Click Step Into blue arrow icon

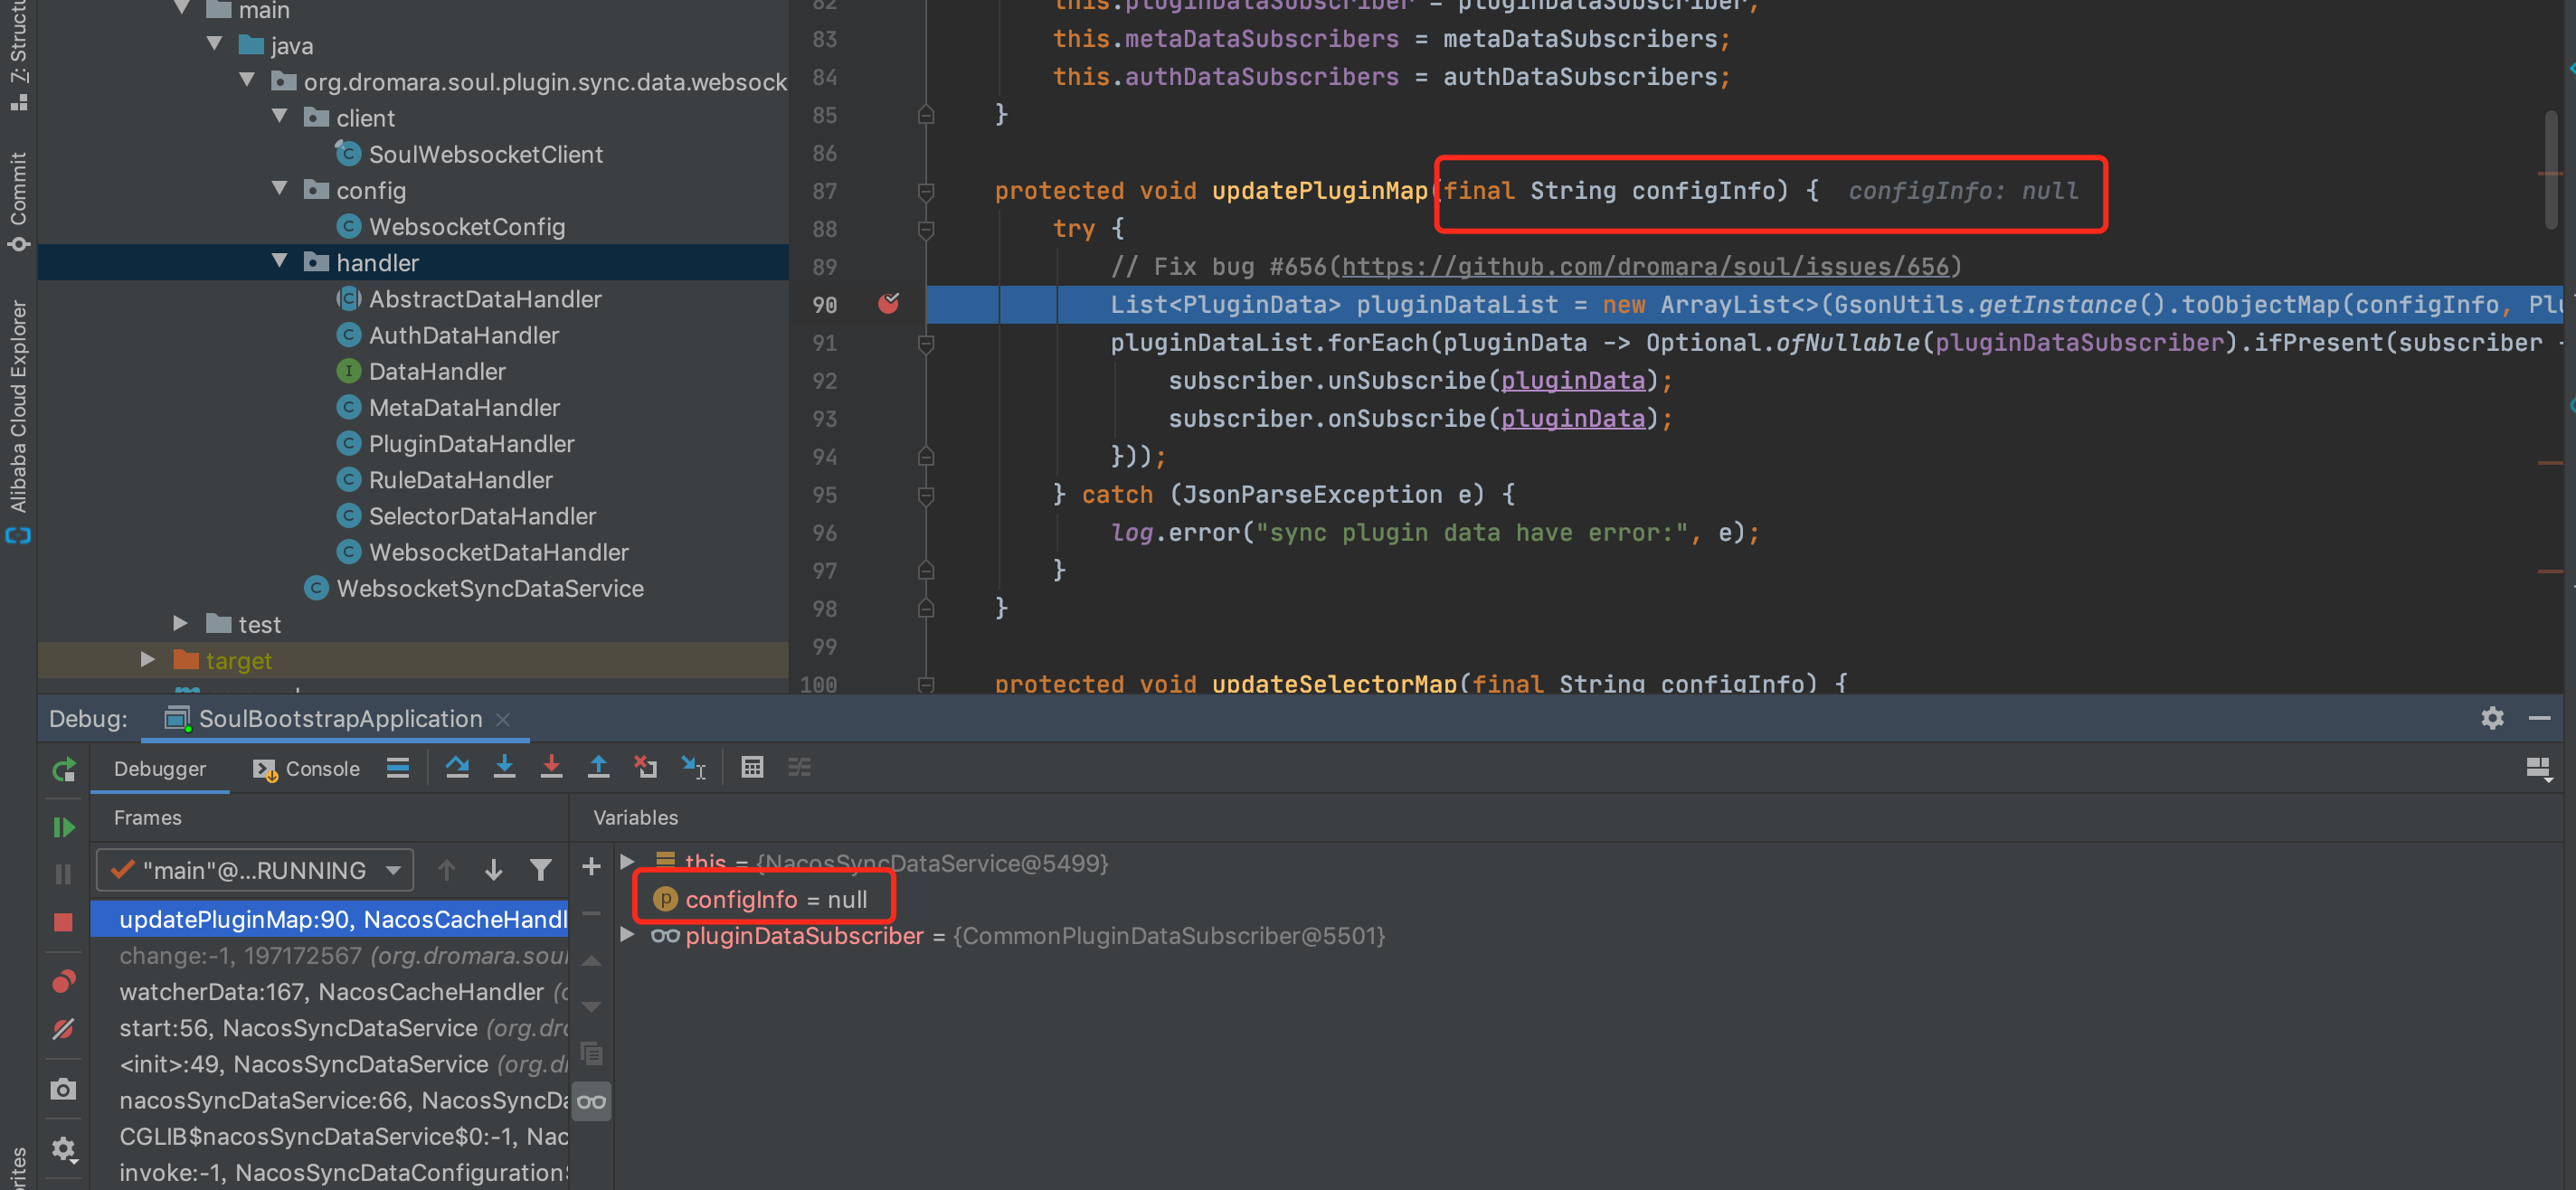click(x=504, y=767)
